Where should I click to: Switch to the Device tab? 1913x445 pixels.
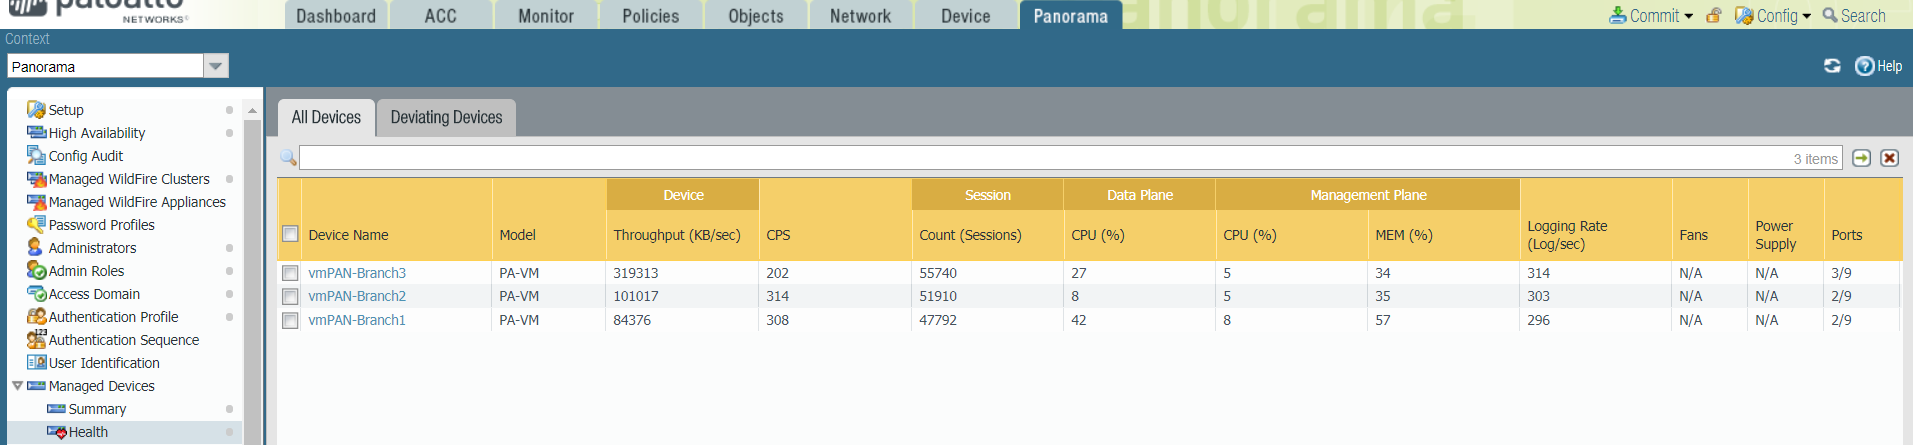966,16
